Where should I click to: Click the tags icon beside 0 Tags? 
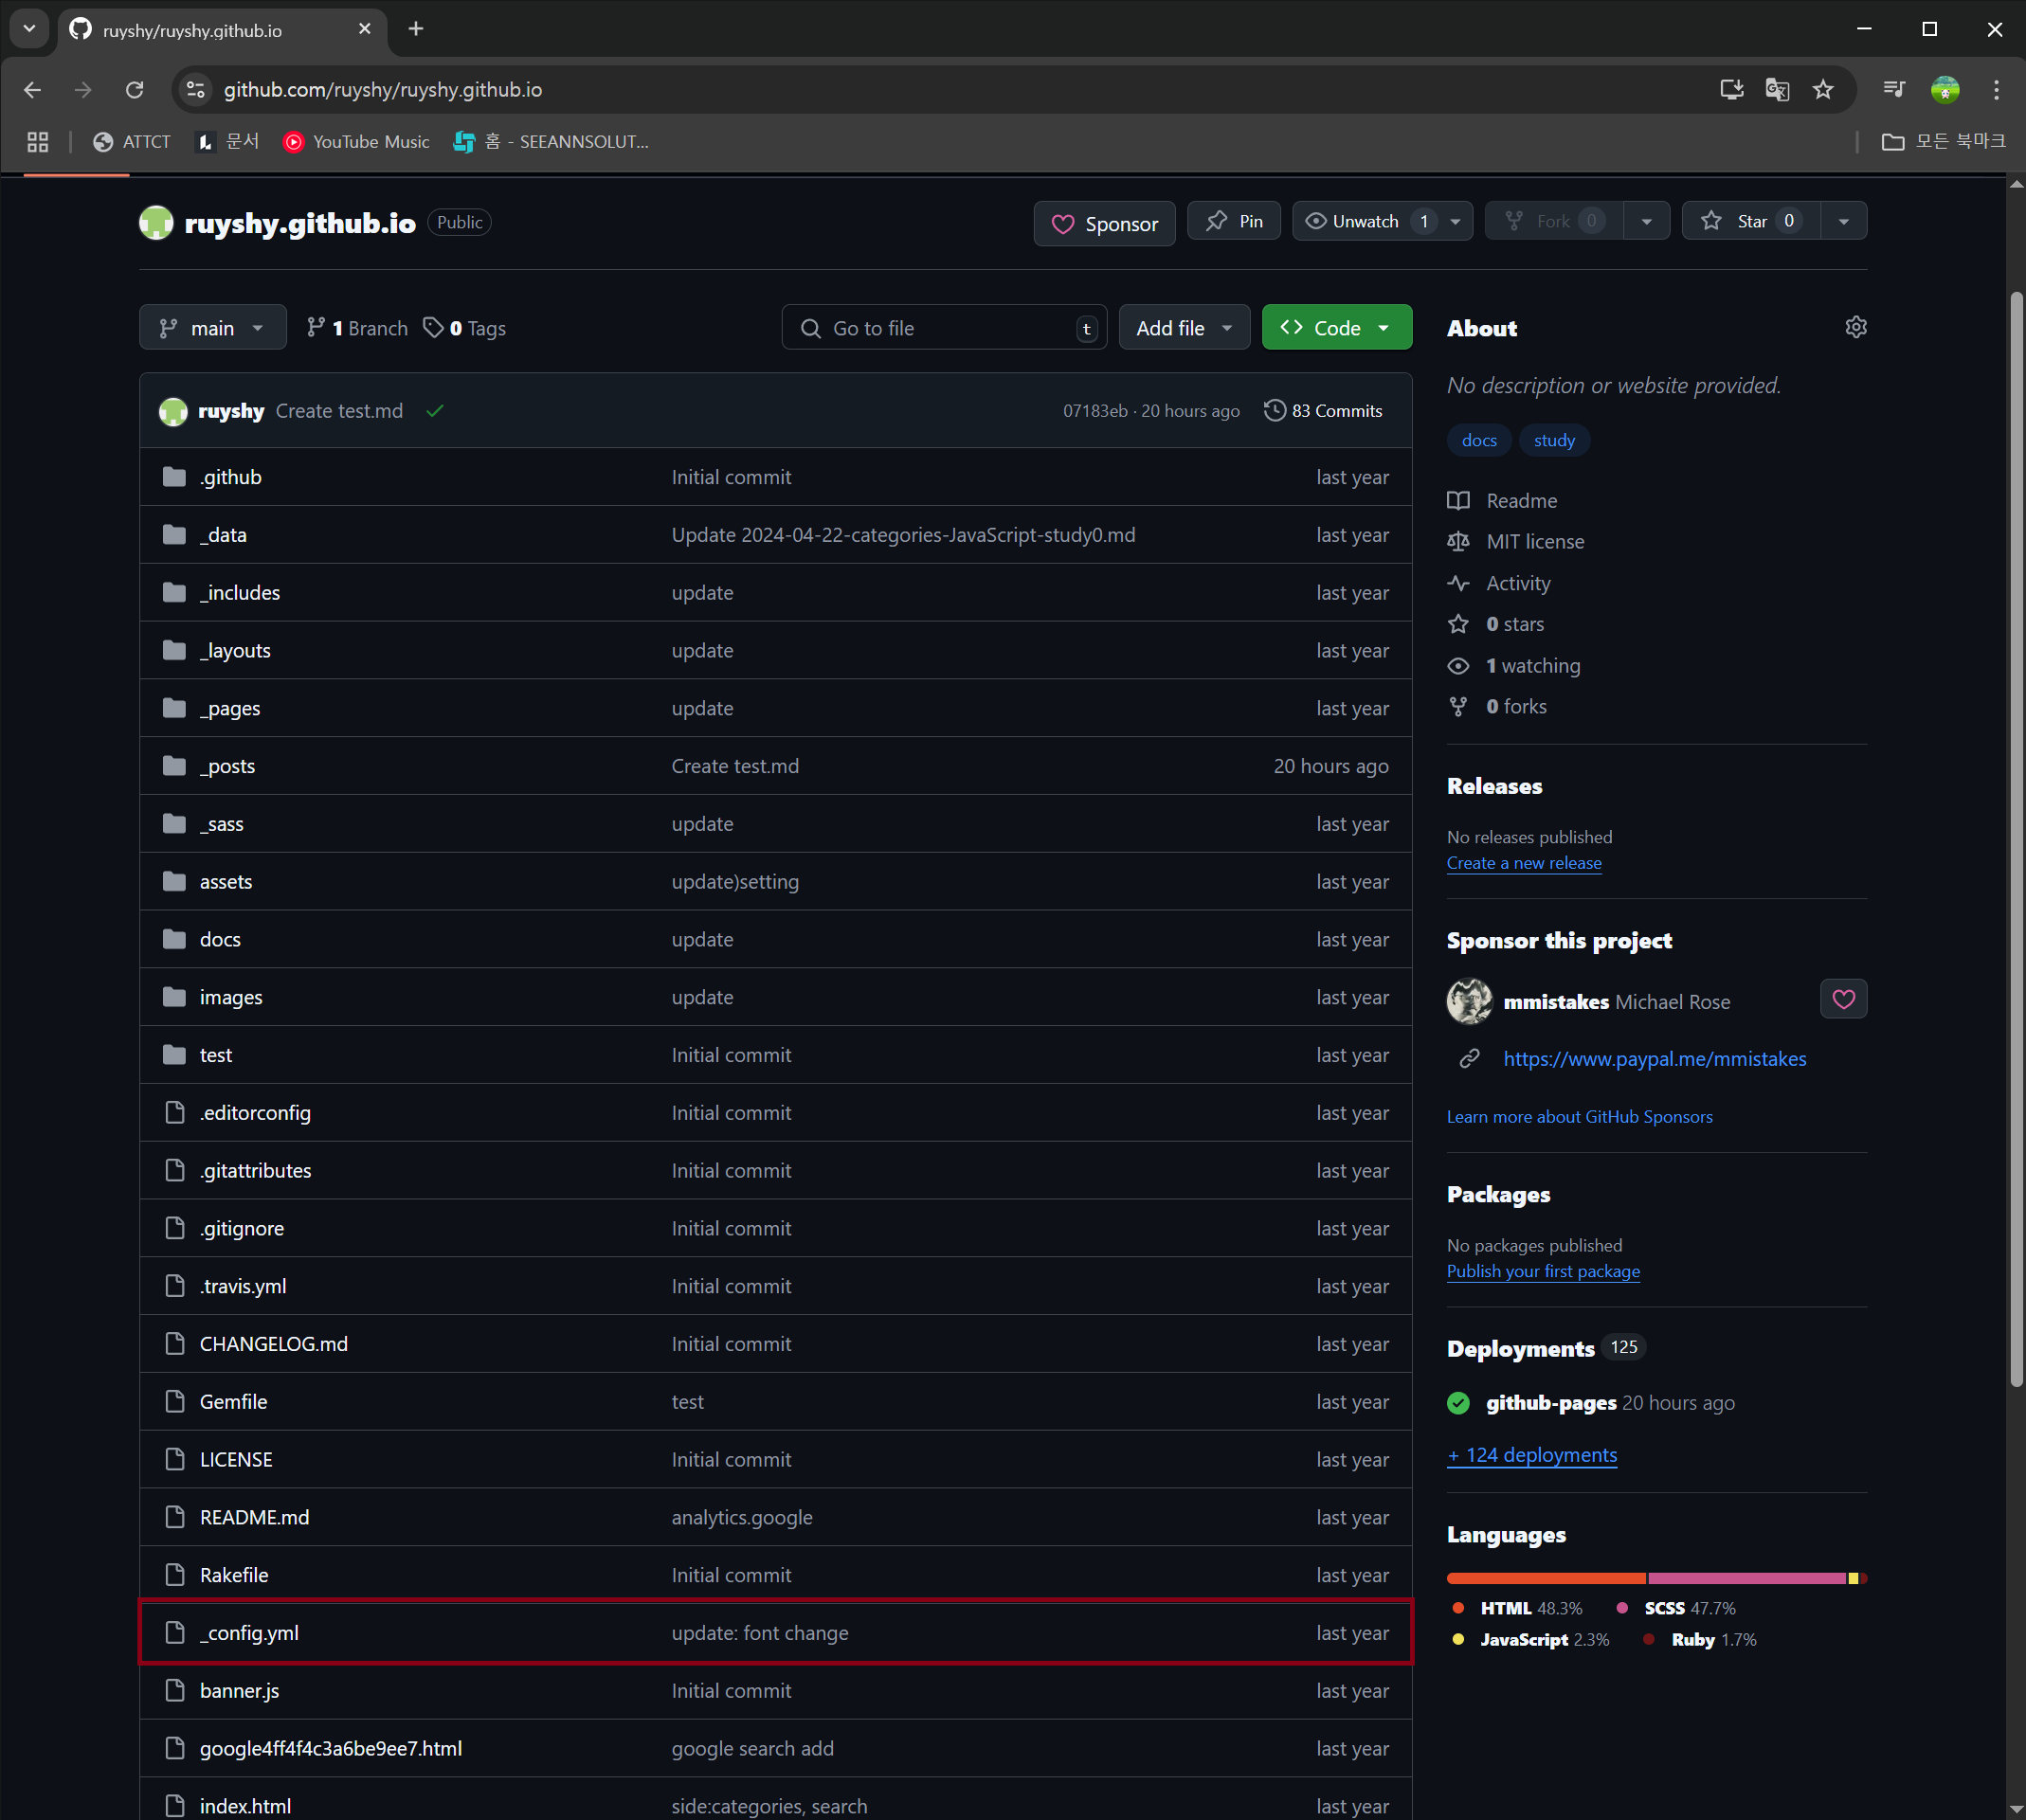coord(433,327)
